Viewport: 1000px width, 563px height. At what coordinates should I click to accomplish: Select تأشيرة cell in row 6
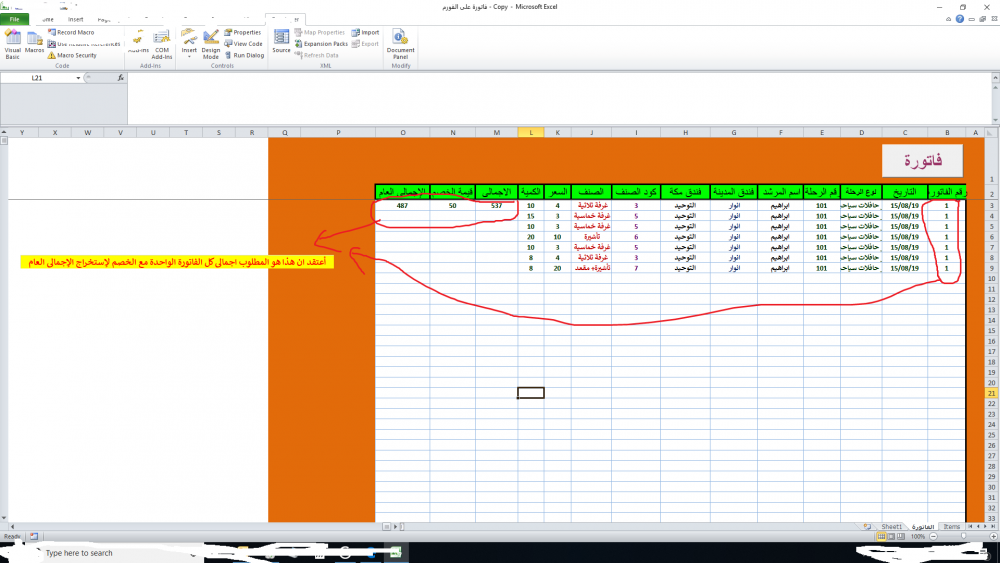591,237
